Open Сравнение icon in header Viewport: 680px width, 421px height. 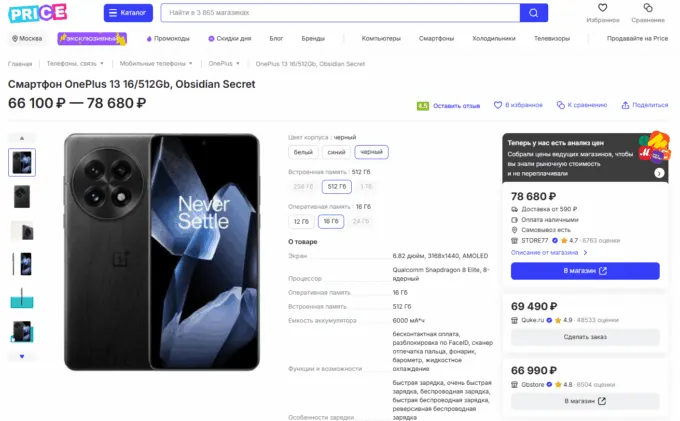pyautogui.click(x=647, y=8)
